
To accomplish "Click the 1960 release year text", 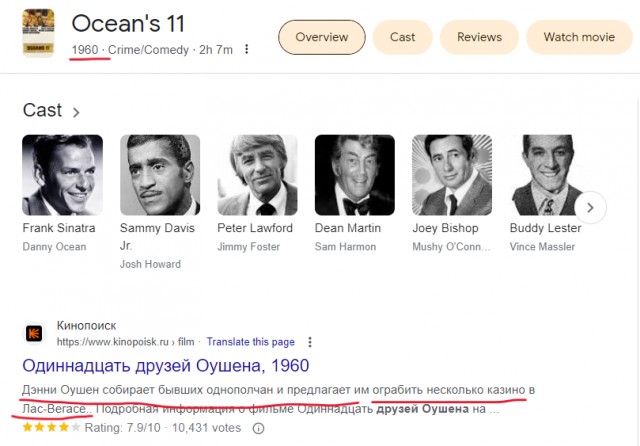I will 85,50.
